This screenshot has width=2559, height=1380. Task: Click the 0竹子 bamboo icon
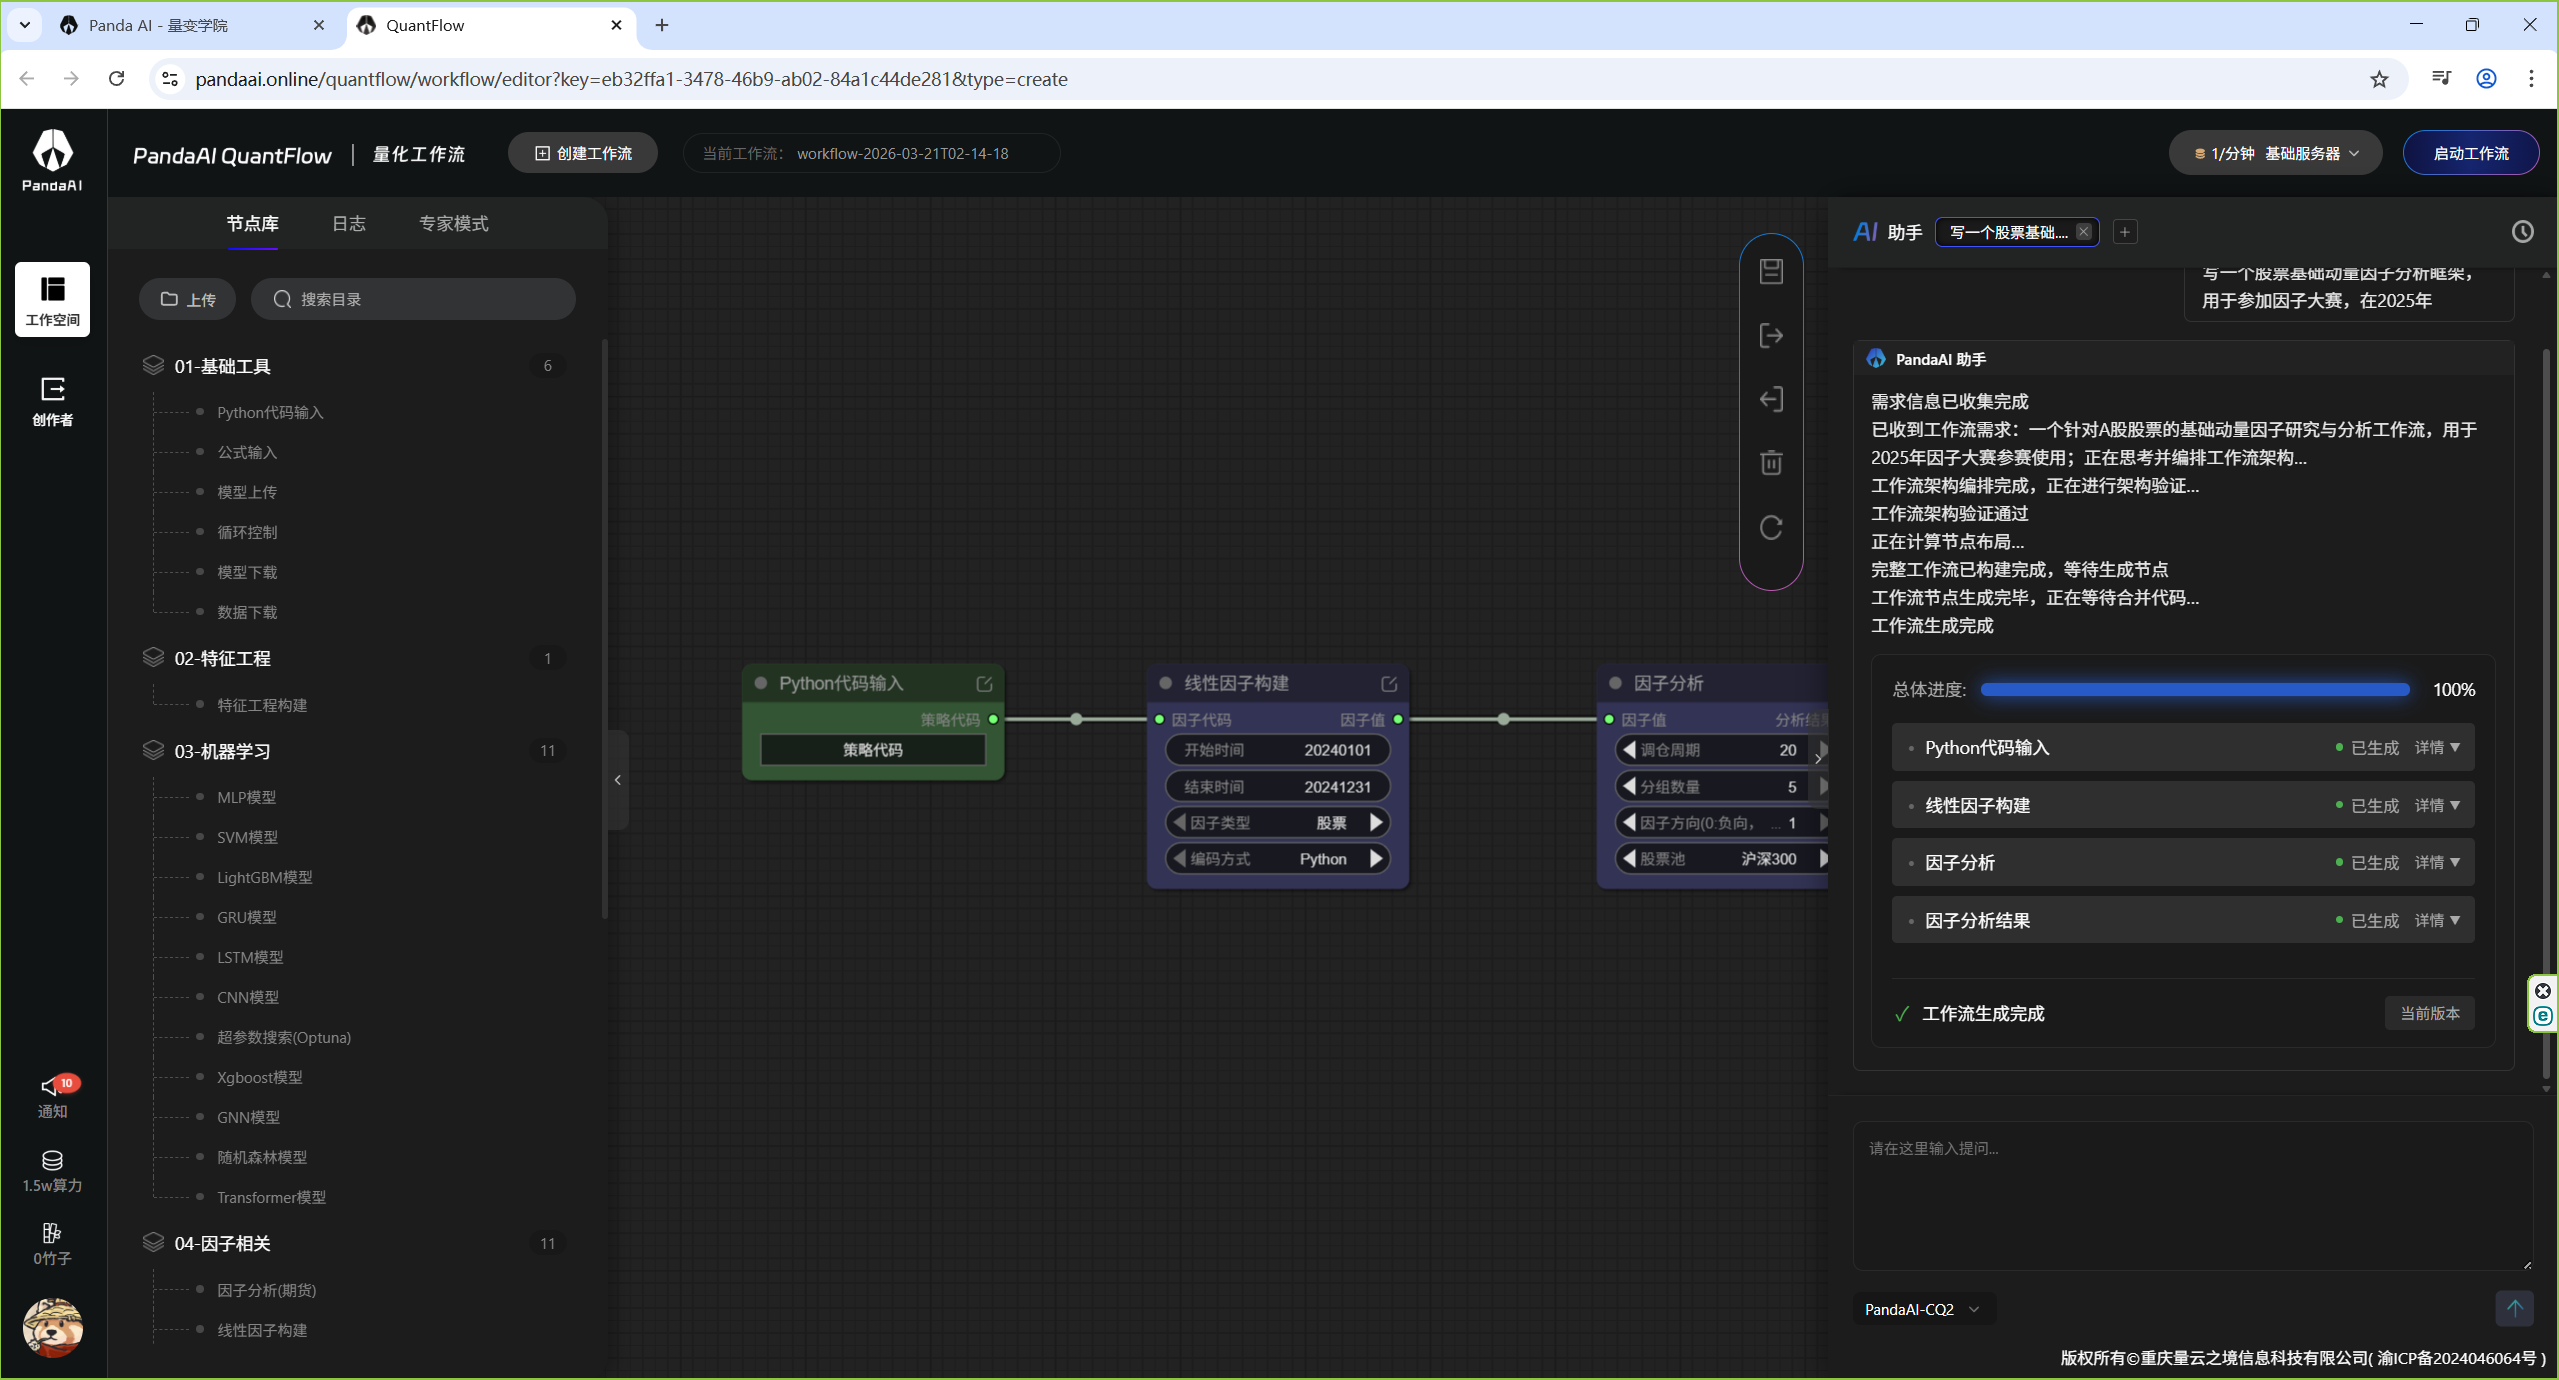[52, 1244]
